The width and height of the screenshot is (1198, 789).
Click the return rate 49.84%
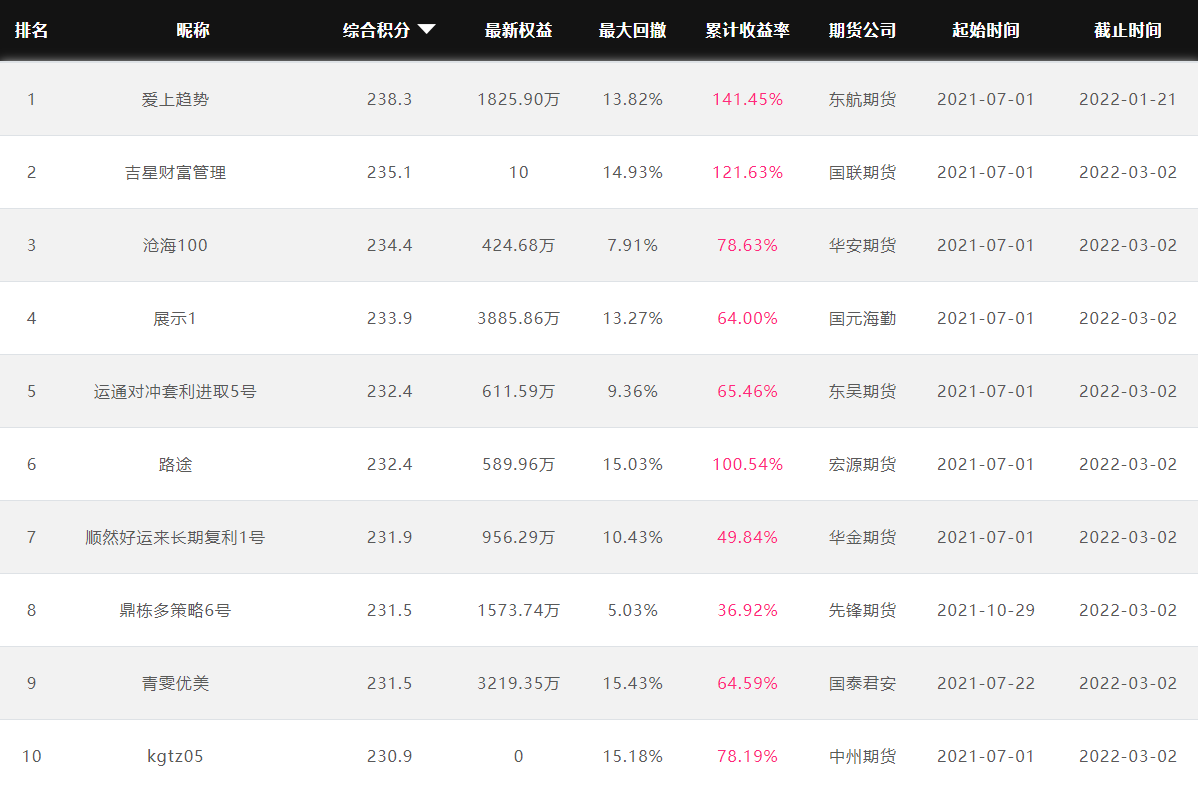[747, 538]
